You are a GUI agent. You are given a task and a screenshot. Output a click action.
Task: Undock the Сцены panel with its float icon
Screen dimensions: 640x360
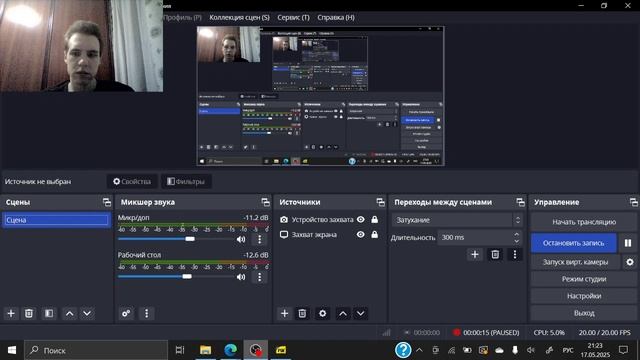pyautogui.click(x=107, y=202)
